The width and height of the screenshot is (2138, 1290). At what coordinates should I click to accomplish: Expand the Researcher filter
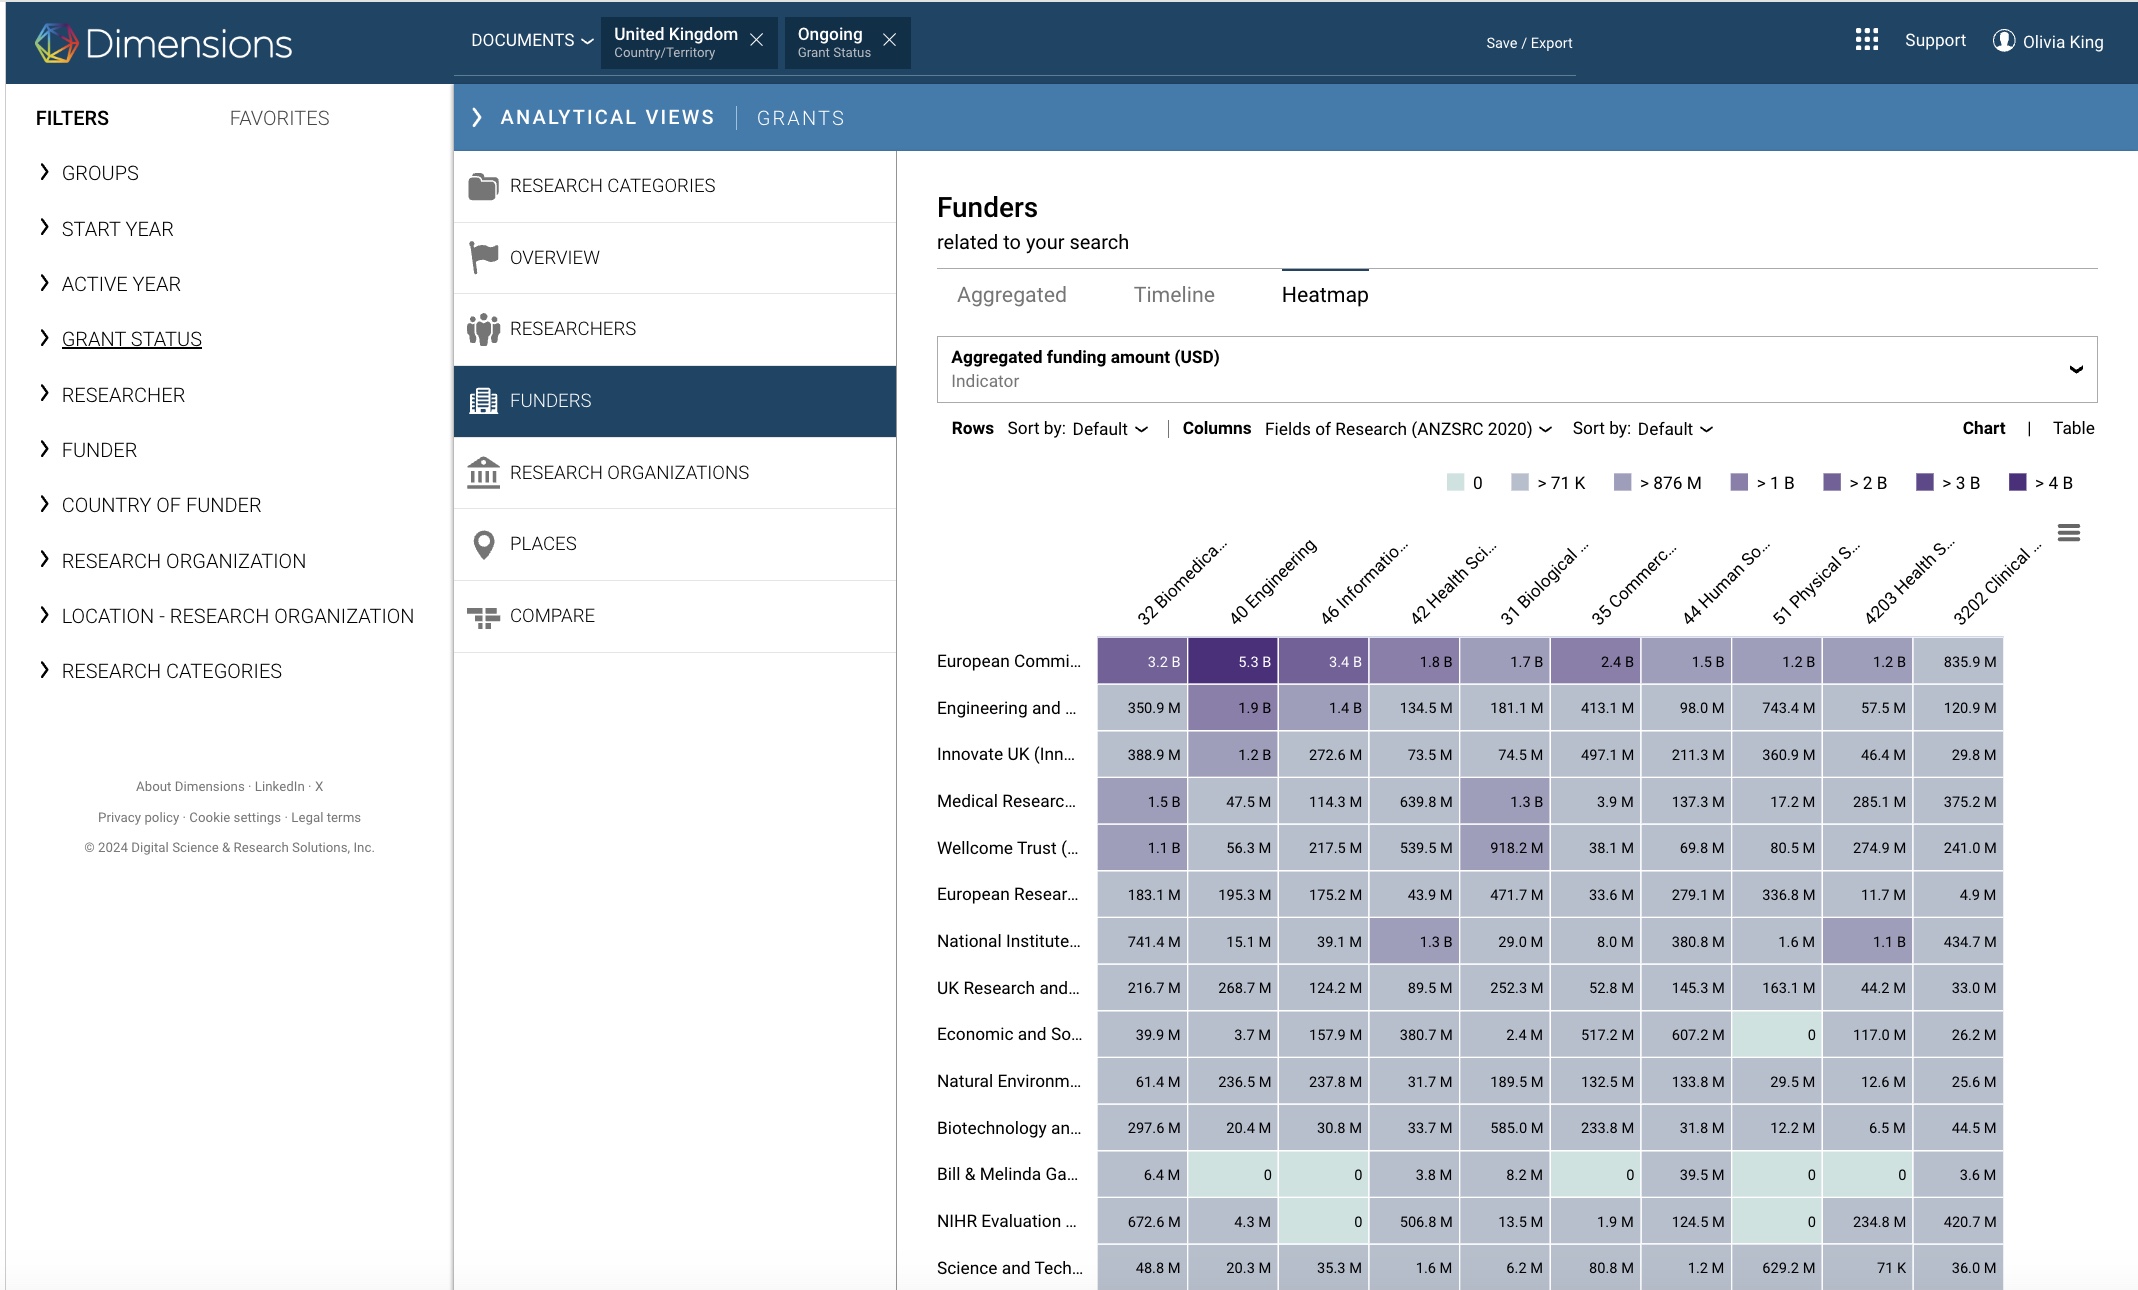[44, 394]
